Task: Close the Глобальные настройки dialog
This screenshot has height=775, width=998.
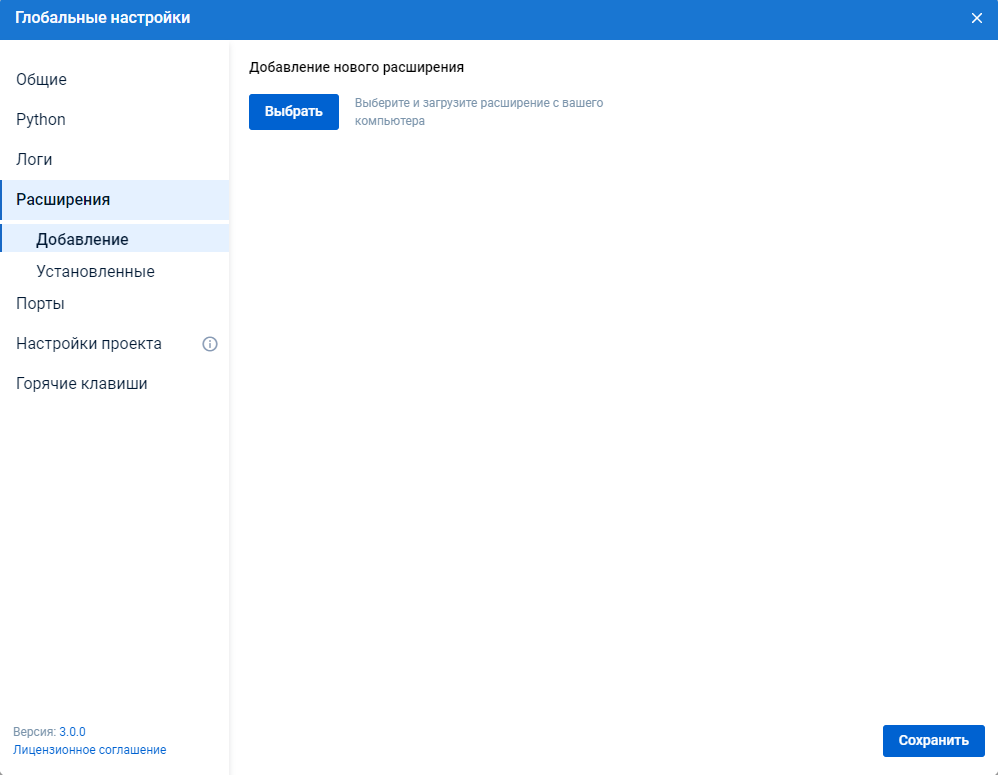Action: pos(977,18)
